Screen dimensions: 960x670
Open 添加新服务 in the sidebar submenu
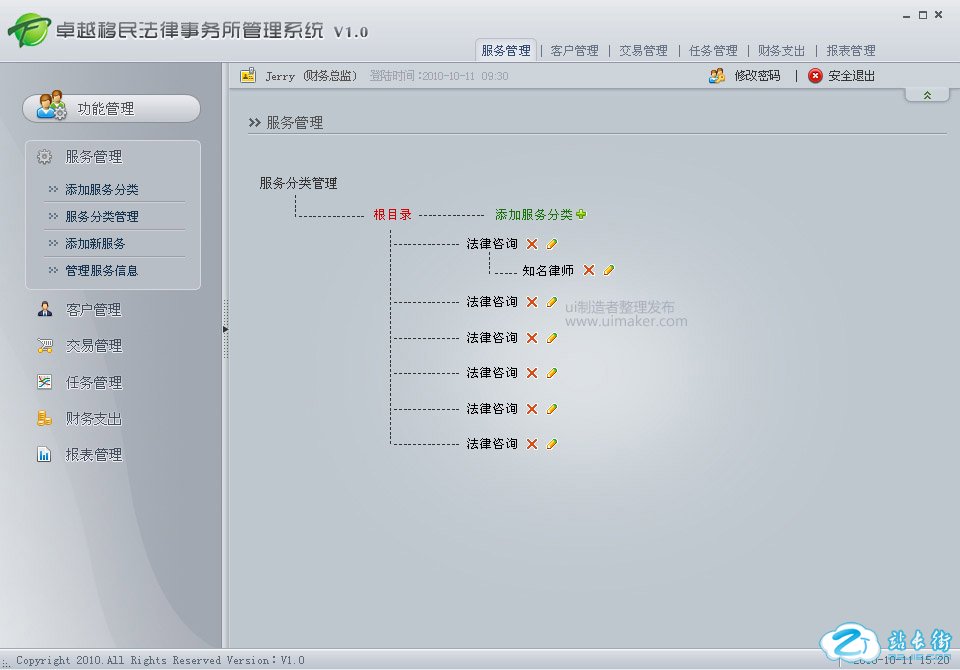(95, 244)
